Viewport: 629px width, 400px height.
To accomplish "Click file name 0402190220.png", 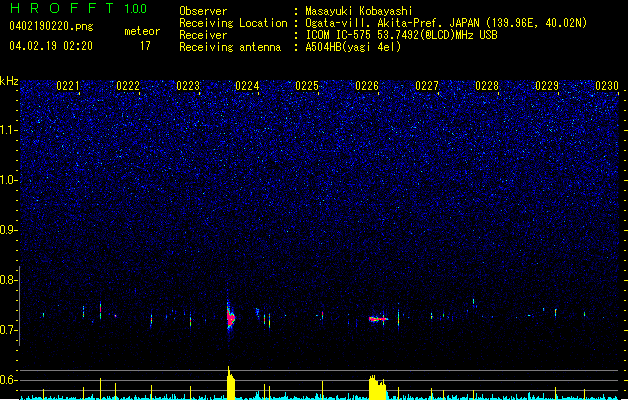I will pyautogui.click(x=51, y=26).
